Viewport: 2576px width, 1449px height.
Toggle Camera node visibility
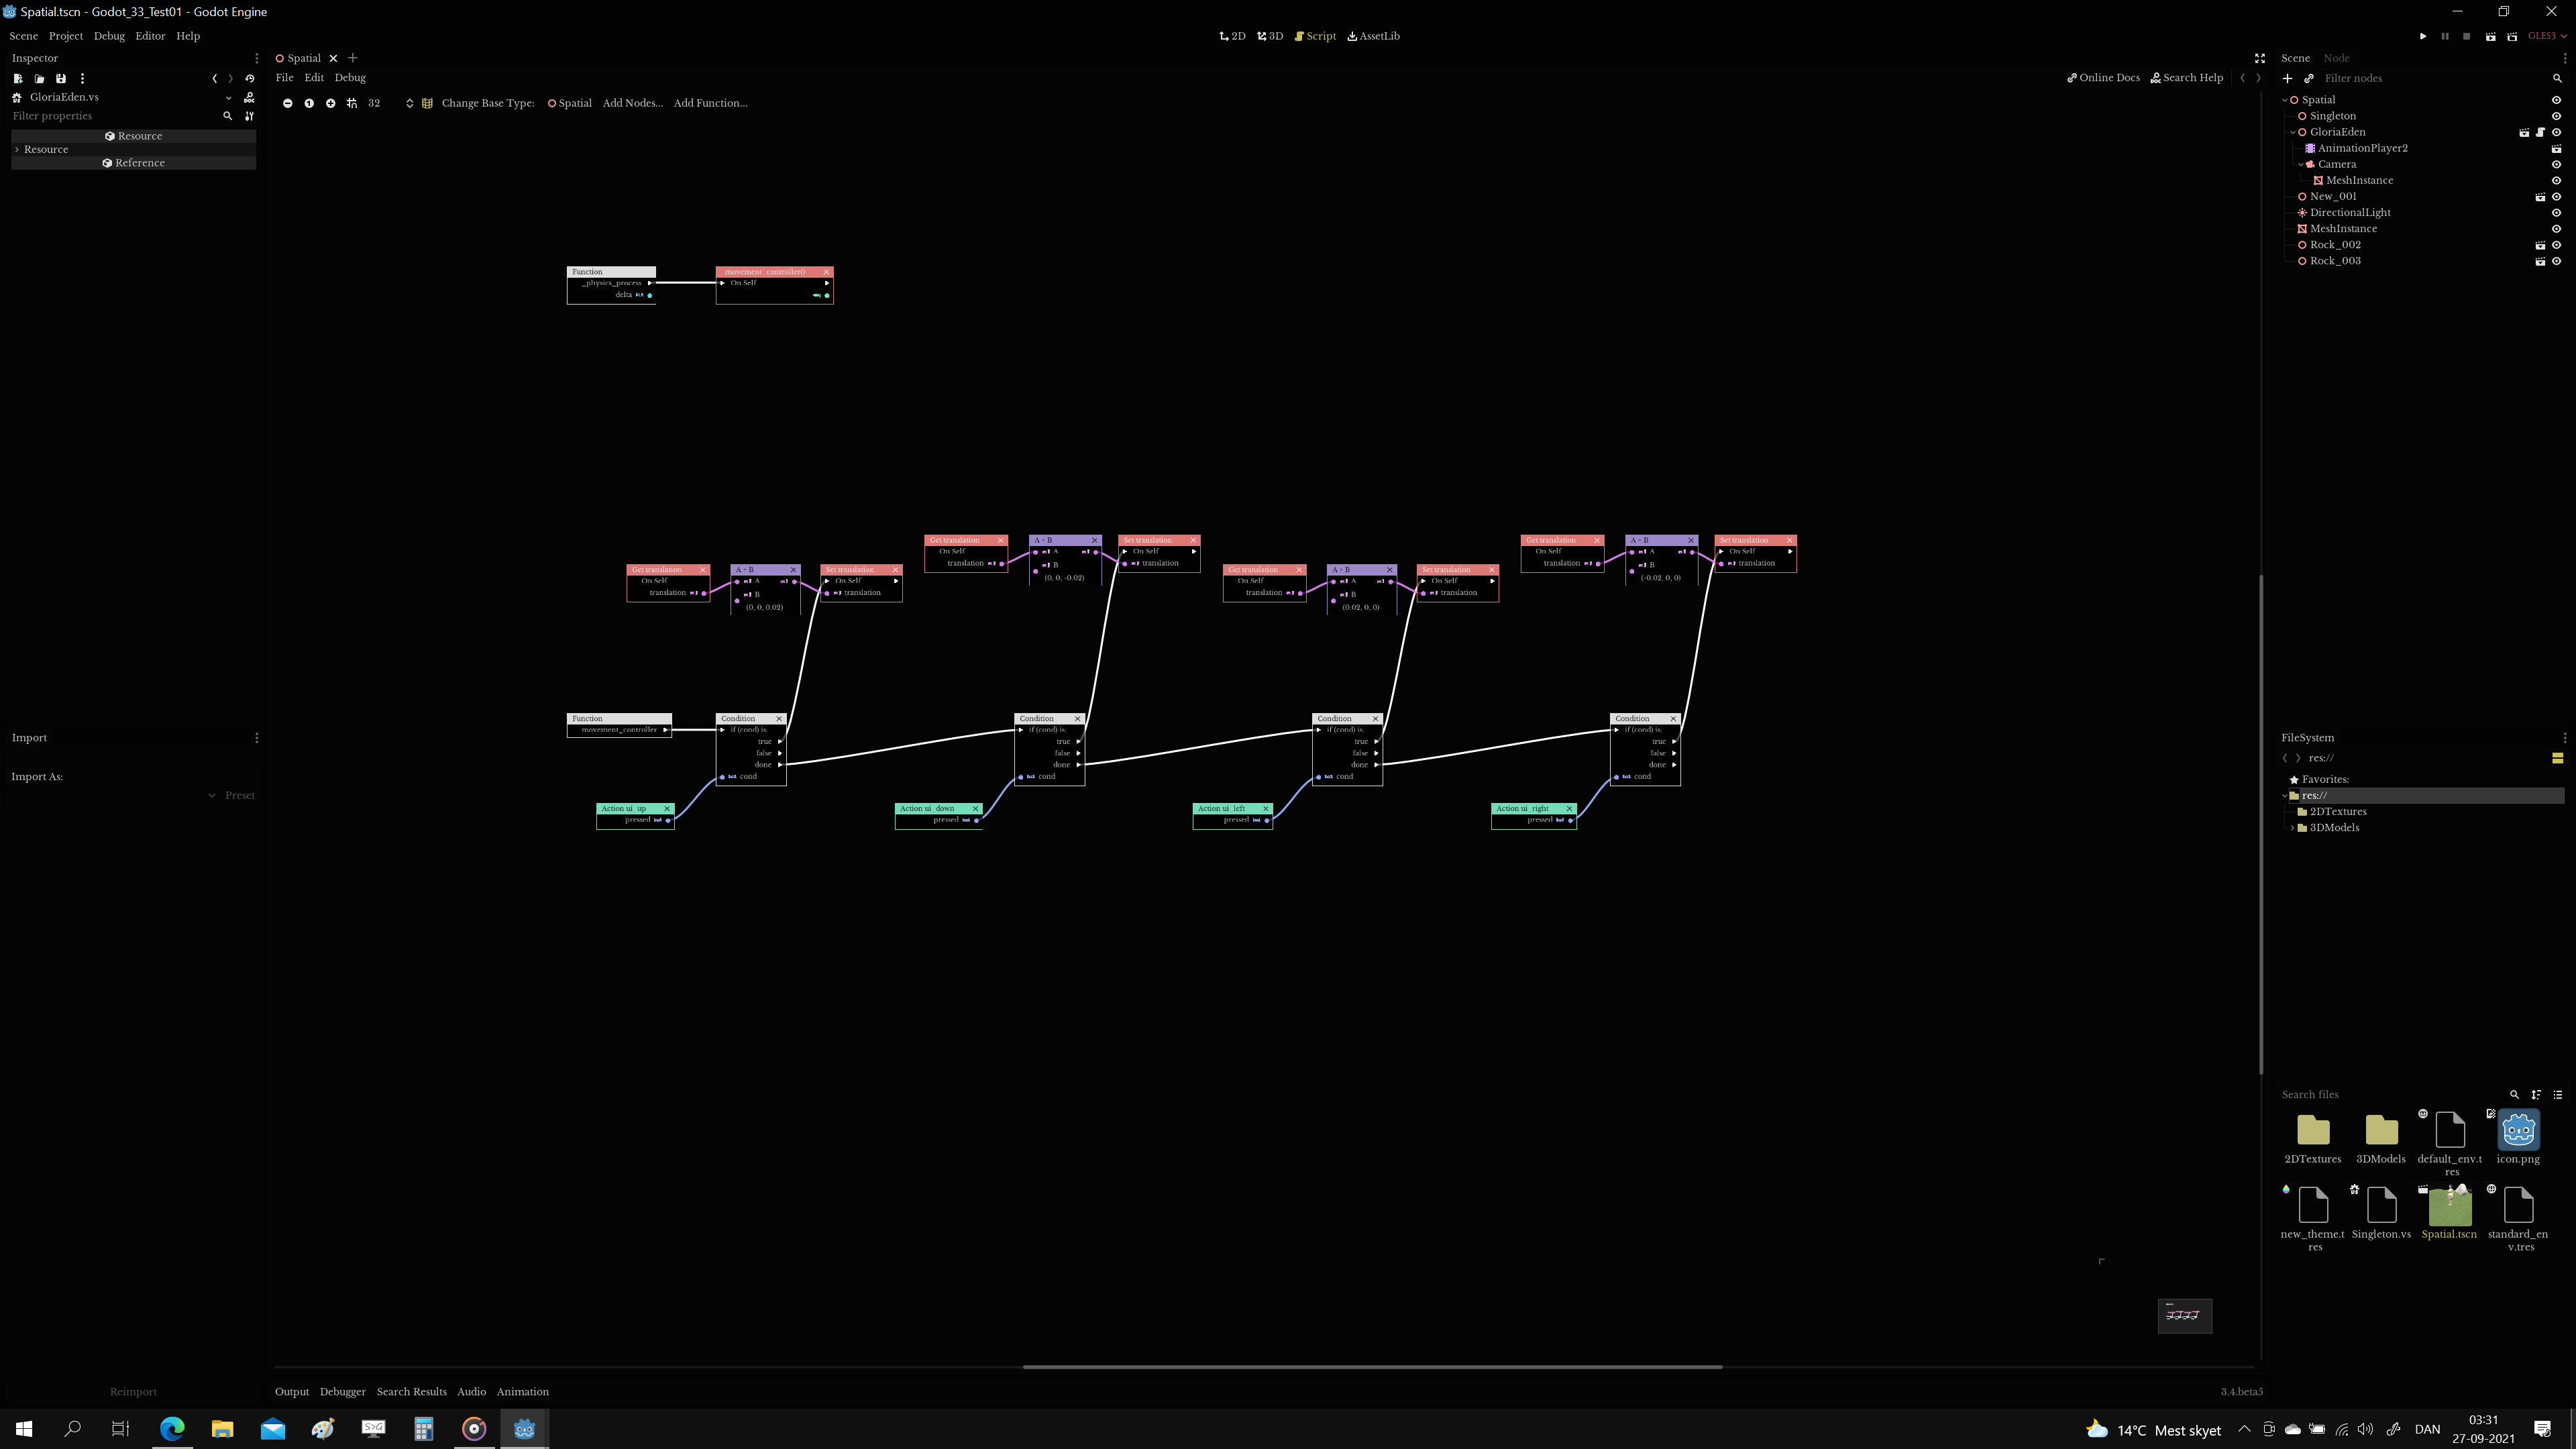[x=2557, y=165]
